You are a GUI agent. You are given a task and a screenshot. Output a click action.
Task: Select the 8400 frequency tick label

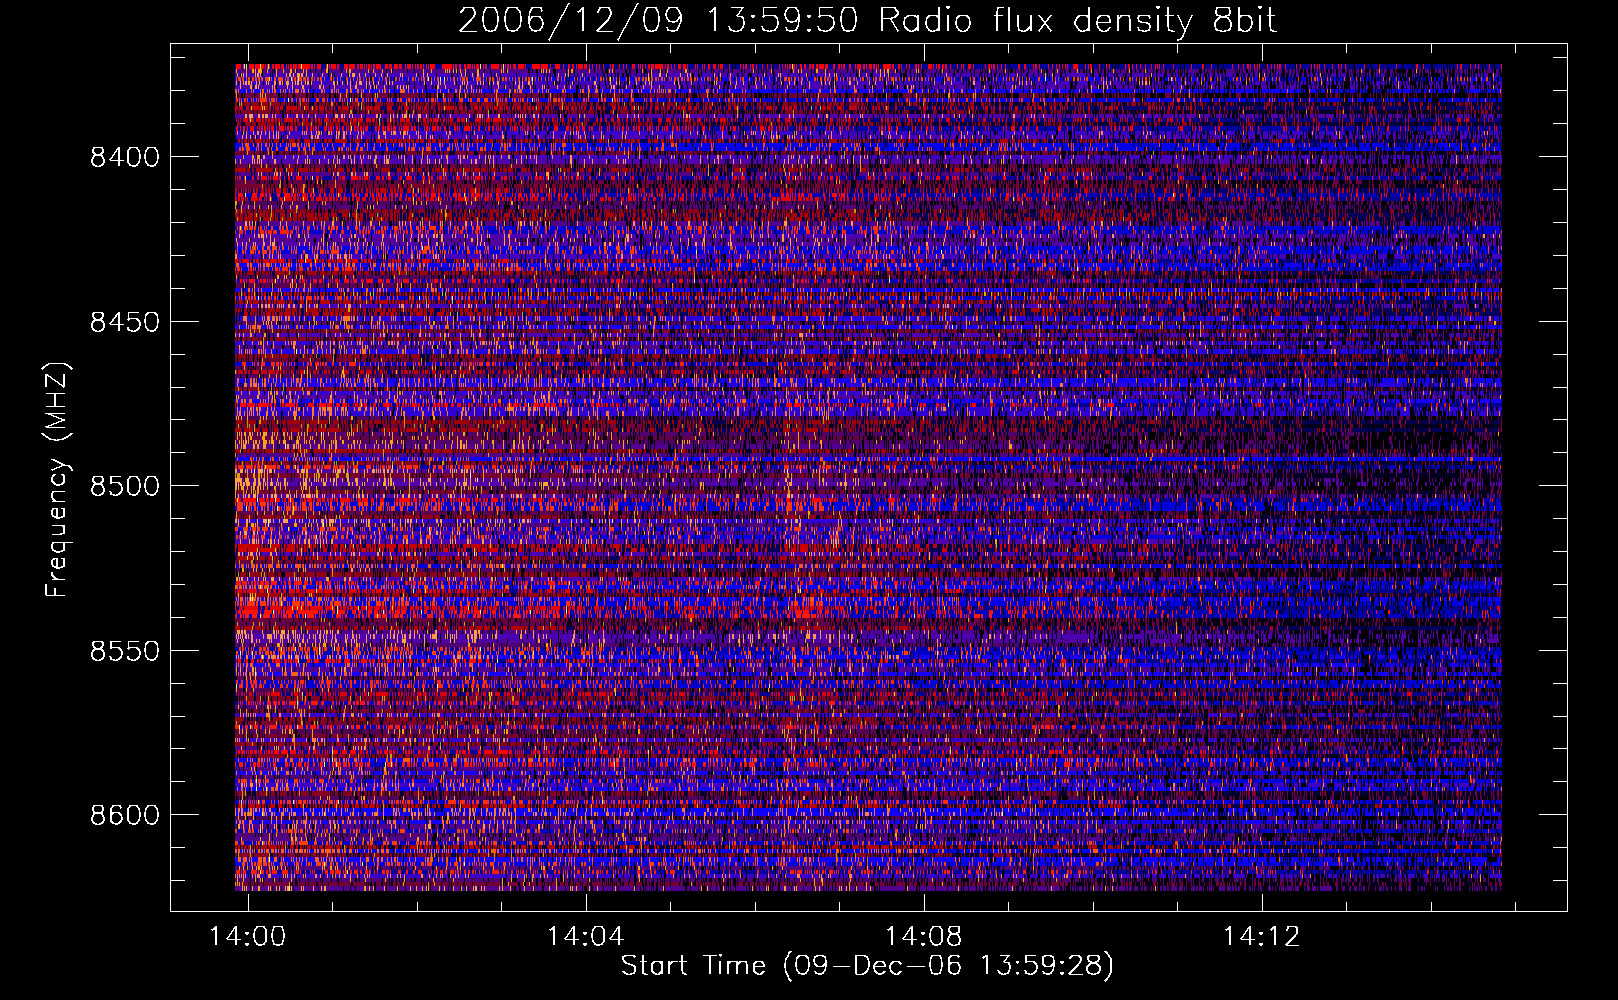coord(125,157)
